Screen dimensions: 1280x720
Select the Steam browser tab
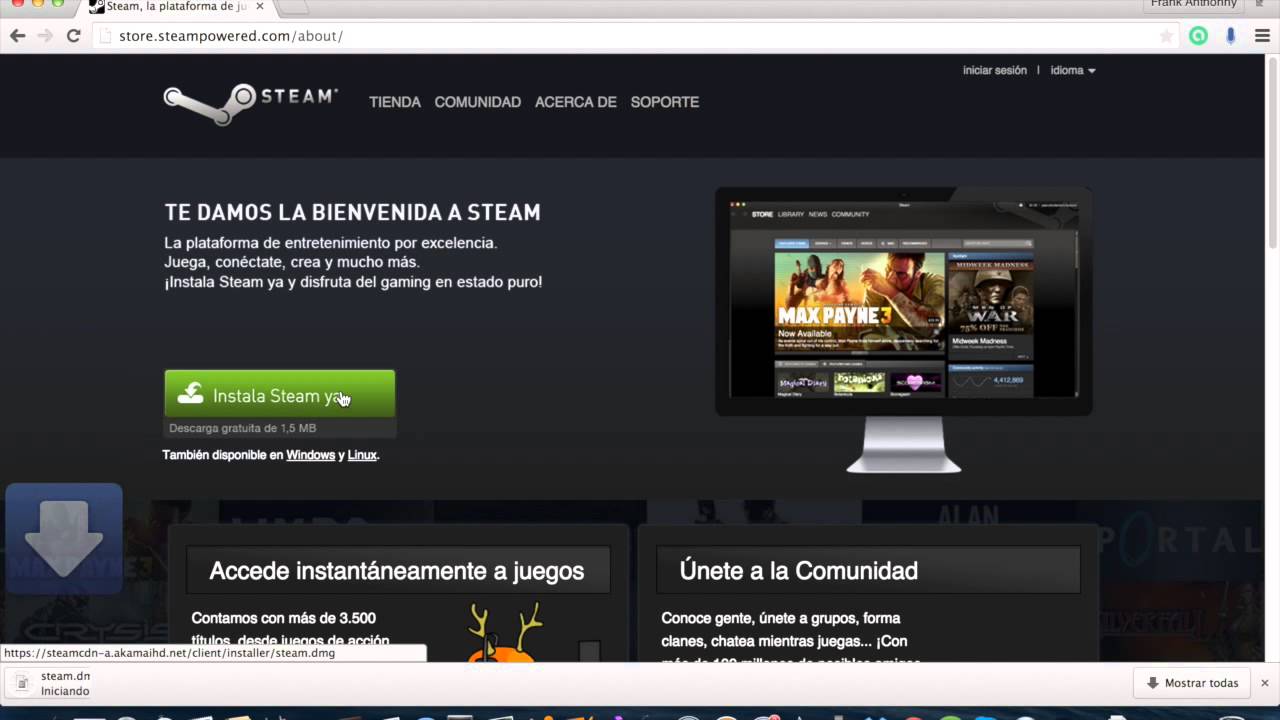(175, 7)
